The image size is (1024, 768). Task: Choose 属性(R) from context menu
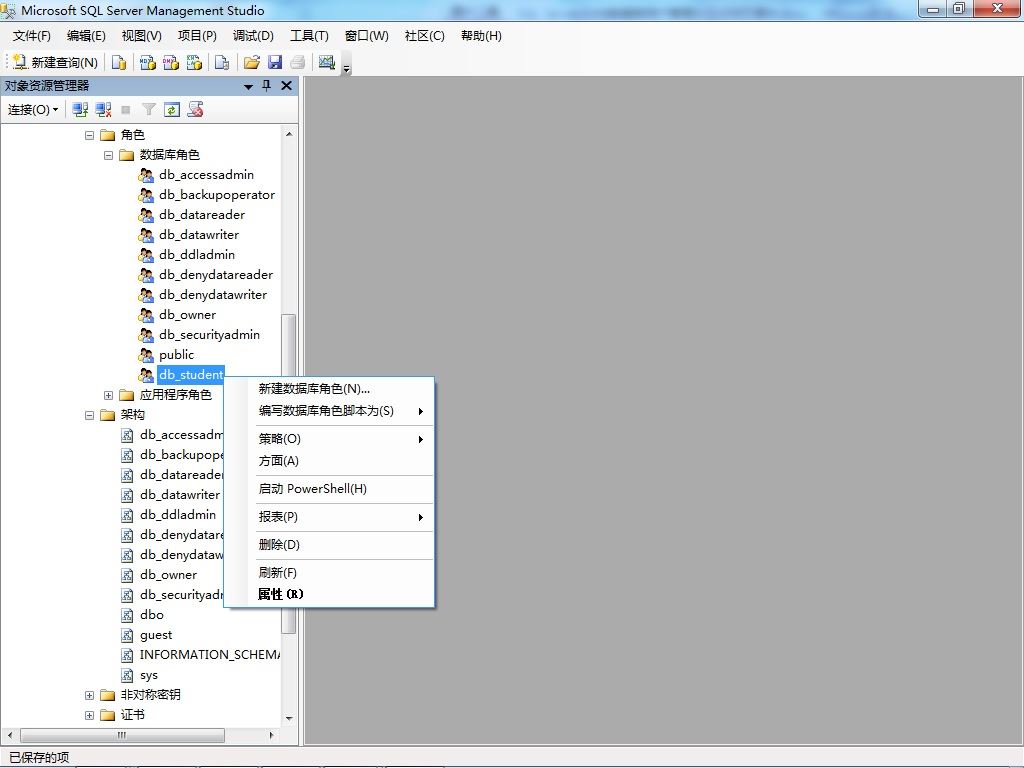pyautogui.click(x=329, y=594)
